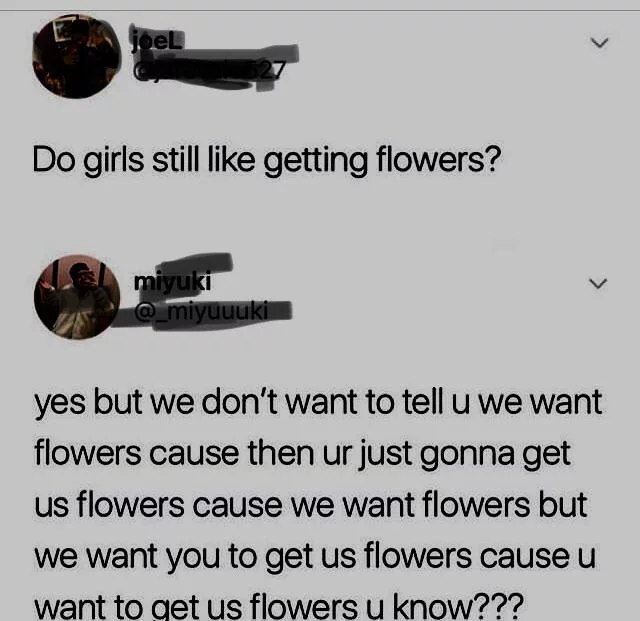
Task: Click the line "flowers cause then ur just gonna get"
Action: 302,454
